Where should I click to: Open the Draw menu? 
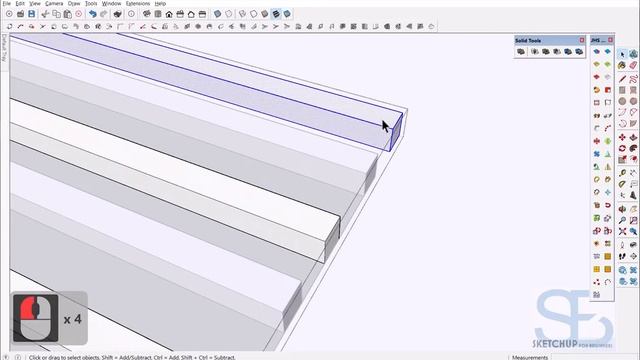point(74,3)
